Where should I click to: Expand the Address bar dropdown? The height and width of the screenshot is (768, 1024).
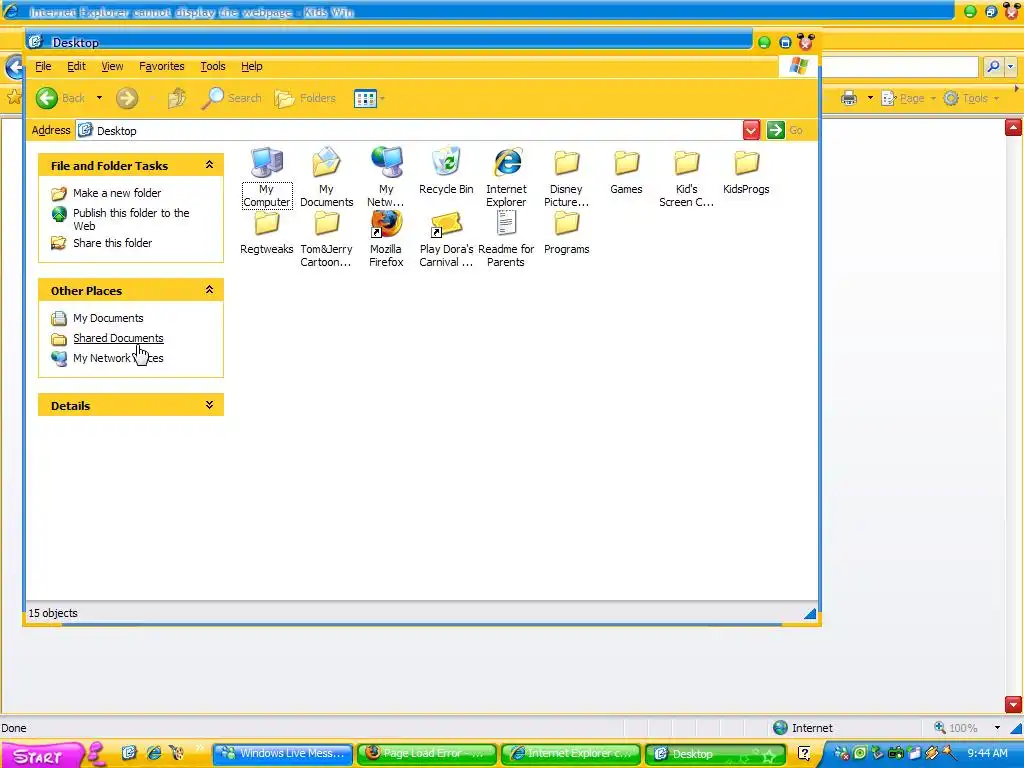coord(751,130)
